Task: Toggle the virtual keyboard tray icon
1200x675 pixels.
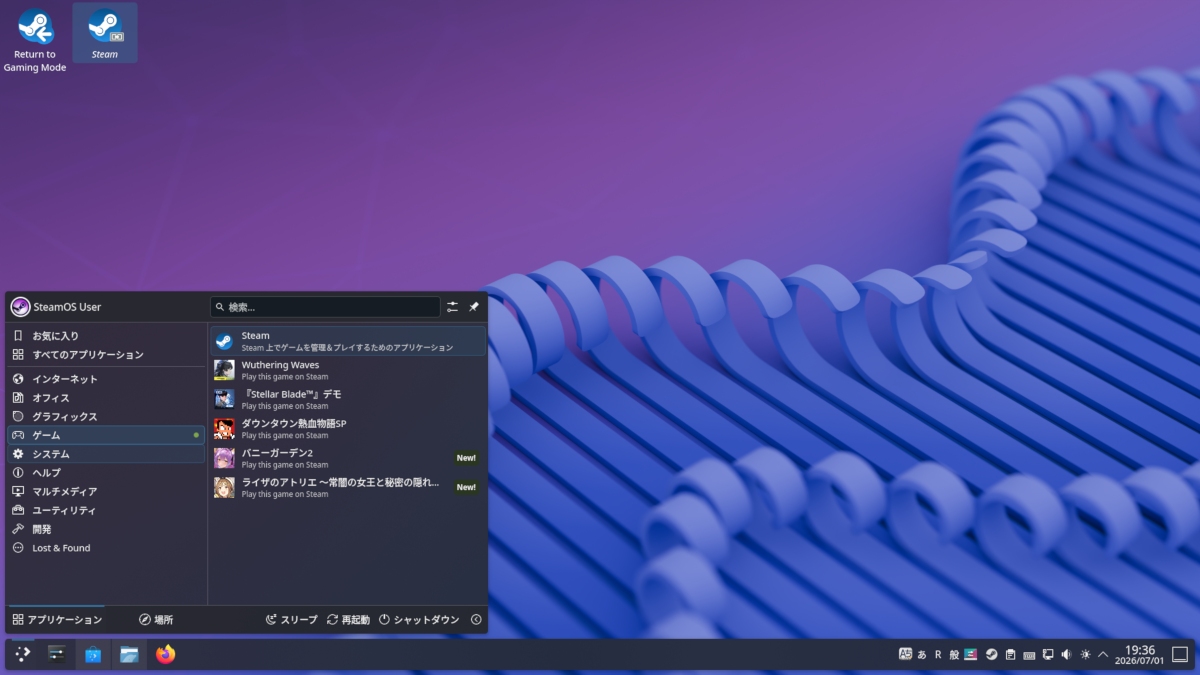Action: point(1029,654)
